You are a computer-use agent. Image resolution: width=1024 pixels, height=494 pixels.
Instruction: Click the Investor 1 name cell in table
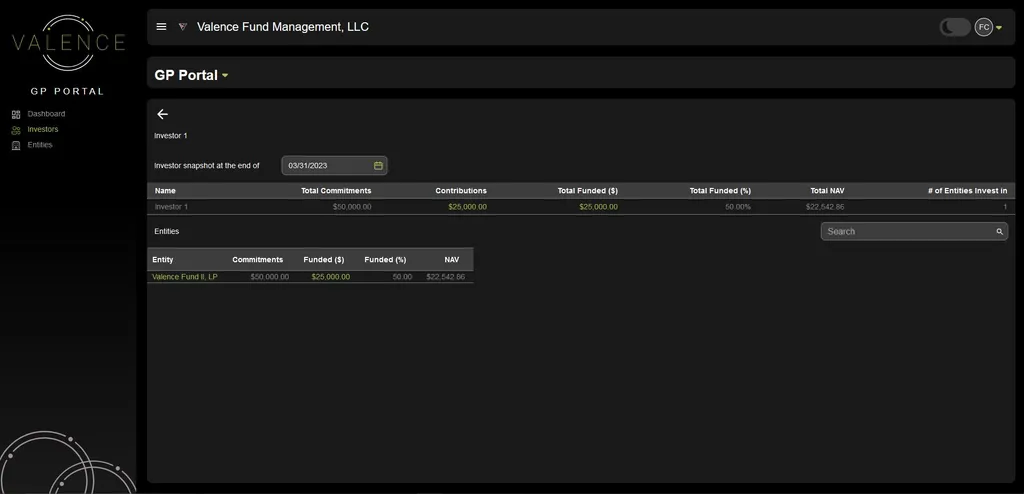point(171,207)
